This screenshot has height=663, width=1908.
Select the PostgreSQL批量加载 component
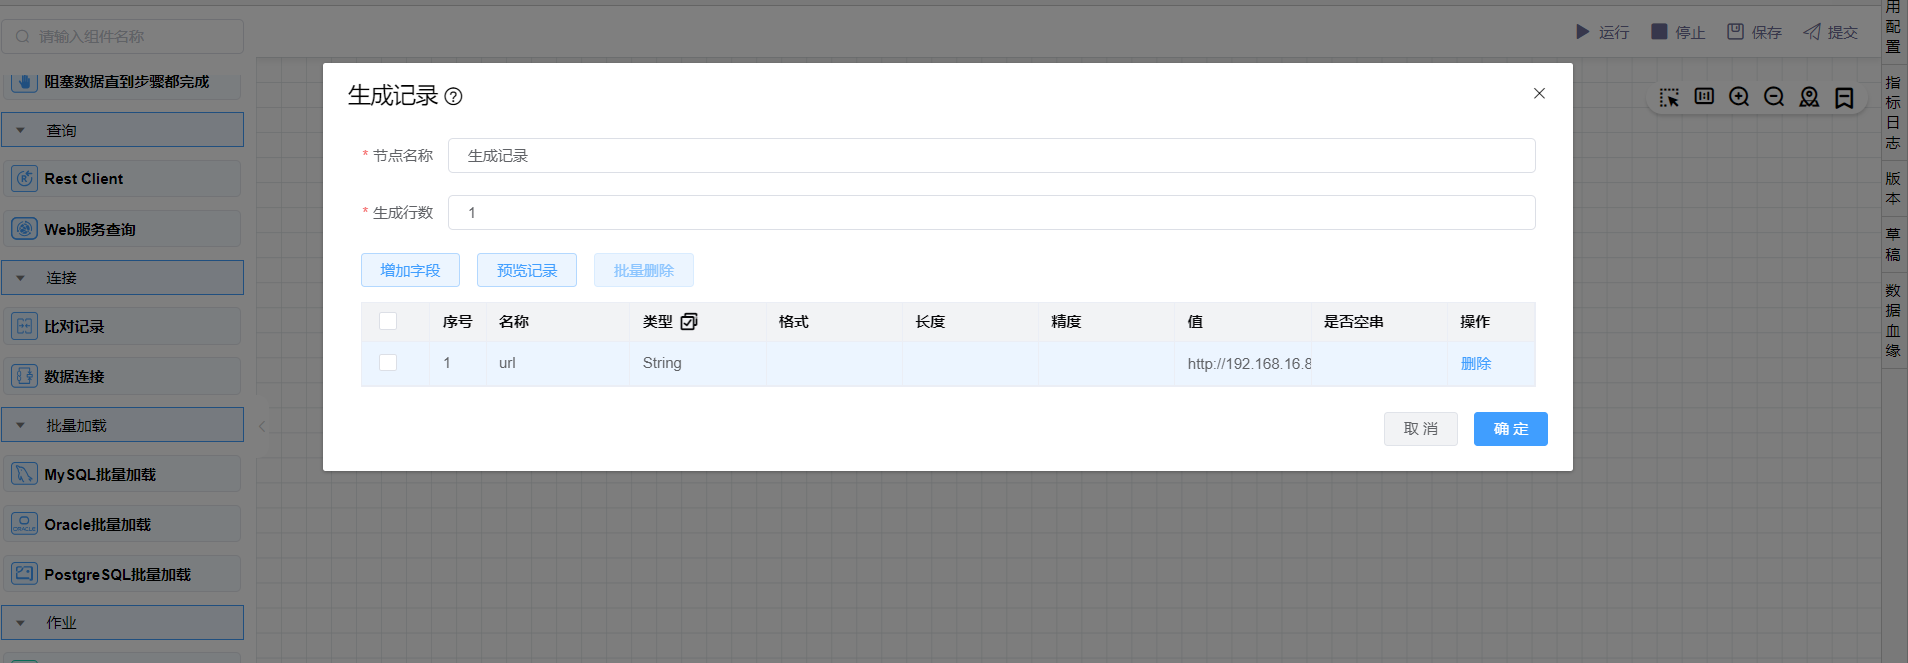[x=122, y=574]
